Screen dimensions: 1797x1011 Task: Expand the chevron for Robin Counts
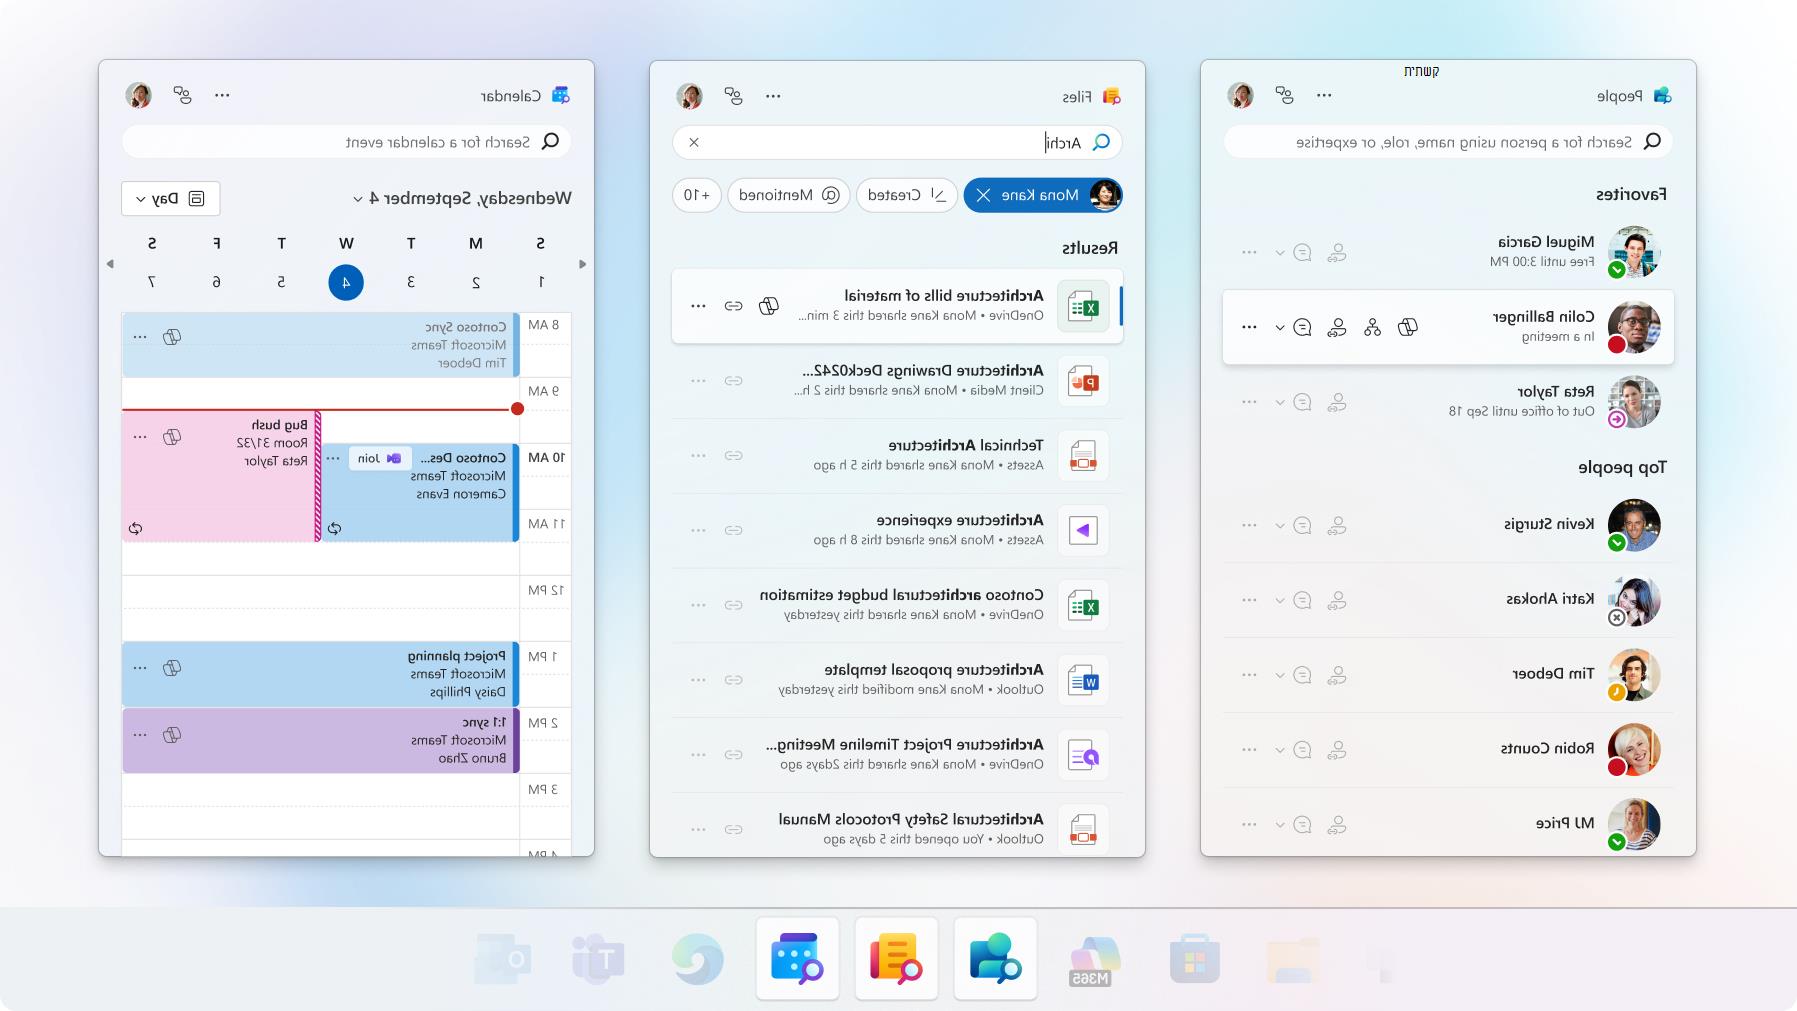coord(1279,750)
